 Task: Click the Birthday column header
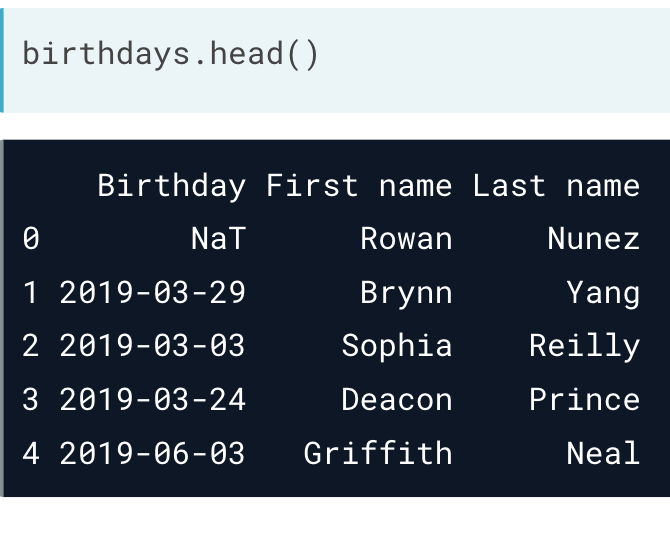[x=171, y=186]
